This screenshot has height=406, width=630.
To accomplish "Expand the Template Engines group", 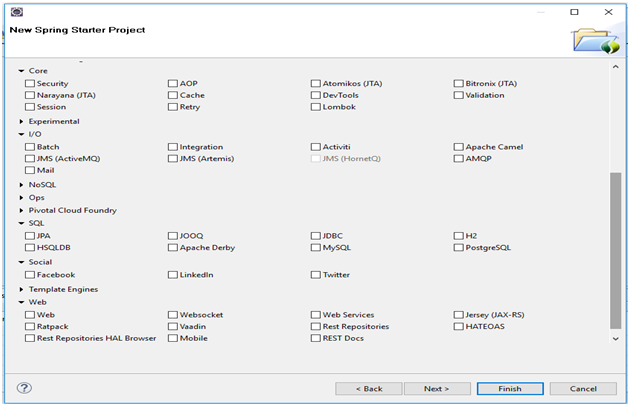I will tap(22, 289).
